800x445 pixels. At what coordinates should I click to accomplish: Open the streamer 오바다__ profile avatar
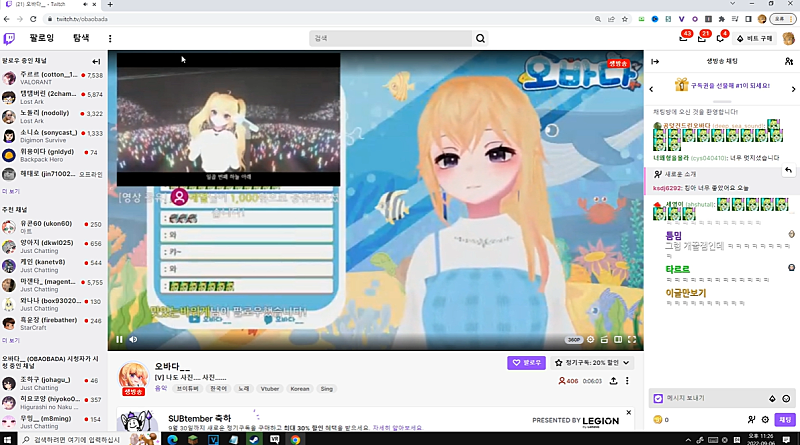(x=133, y=376)
